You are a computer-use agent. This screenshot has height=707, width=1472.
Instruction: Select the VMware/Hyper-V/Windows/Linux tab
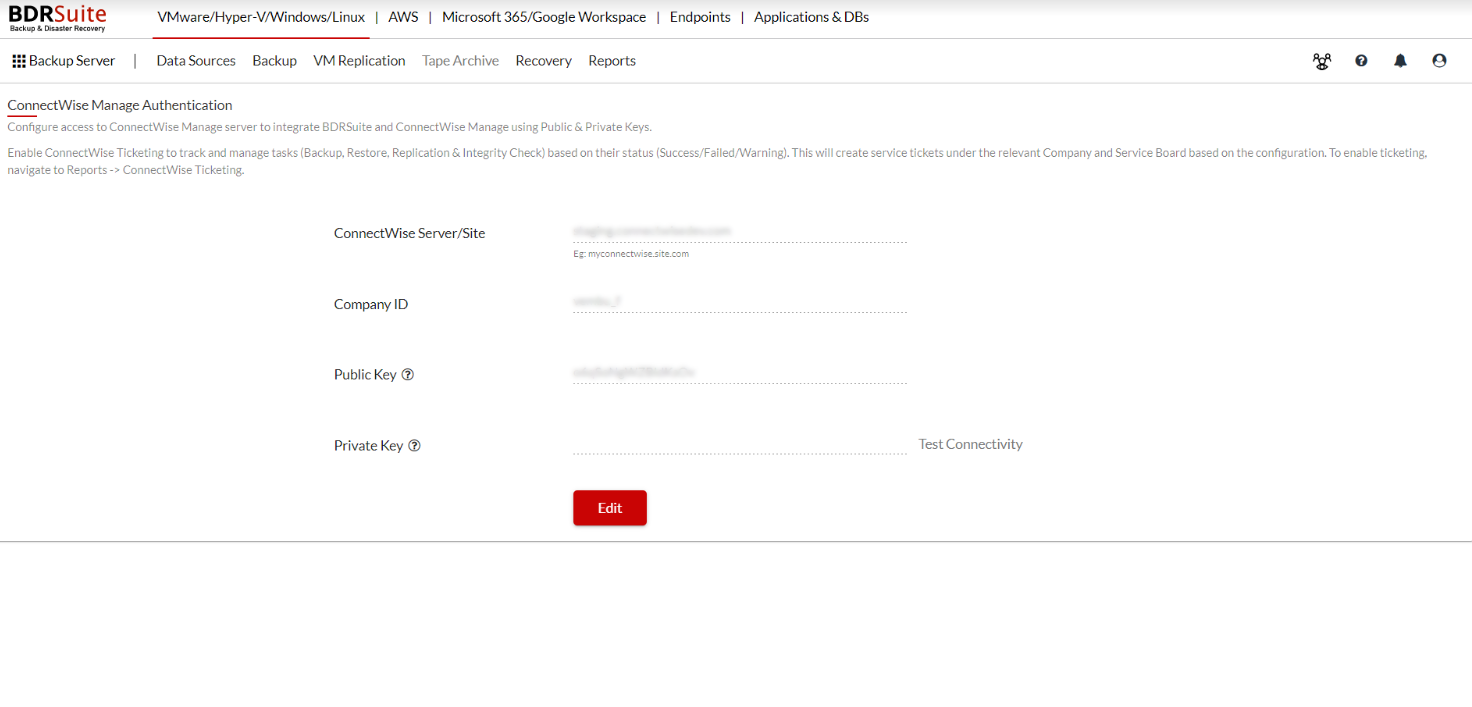point(261,17)
